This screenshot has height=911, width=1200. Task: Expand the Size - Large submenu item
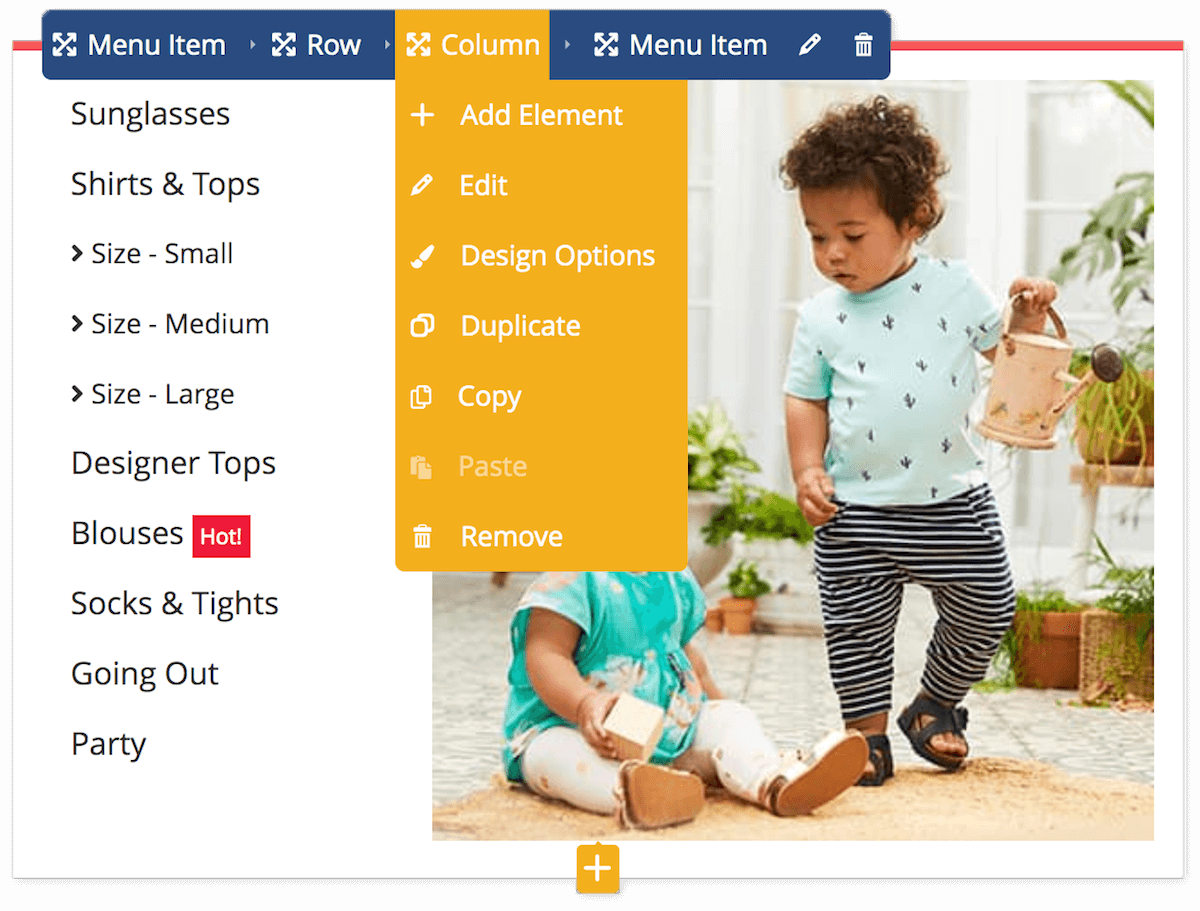coord(152,394)
